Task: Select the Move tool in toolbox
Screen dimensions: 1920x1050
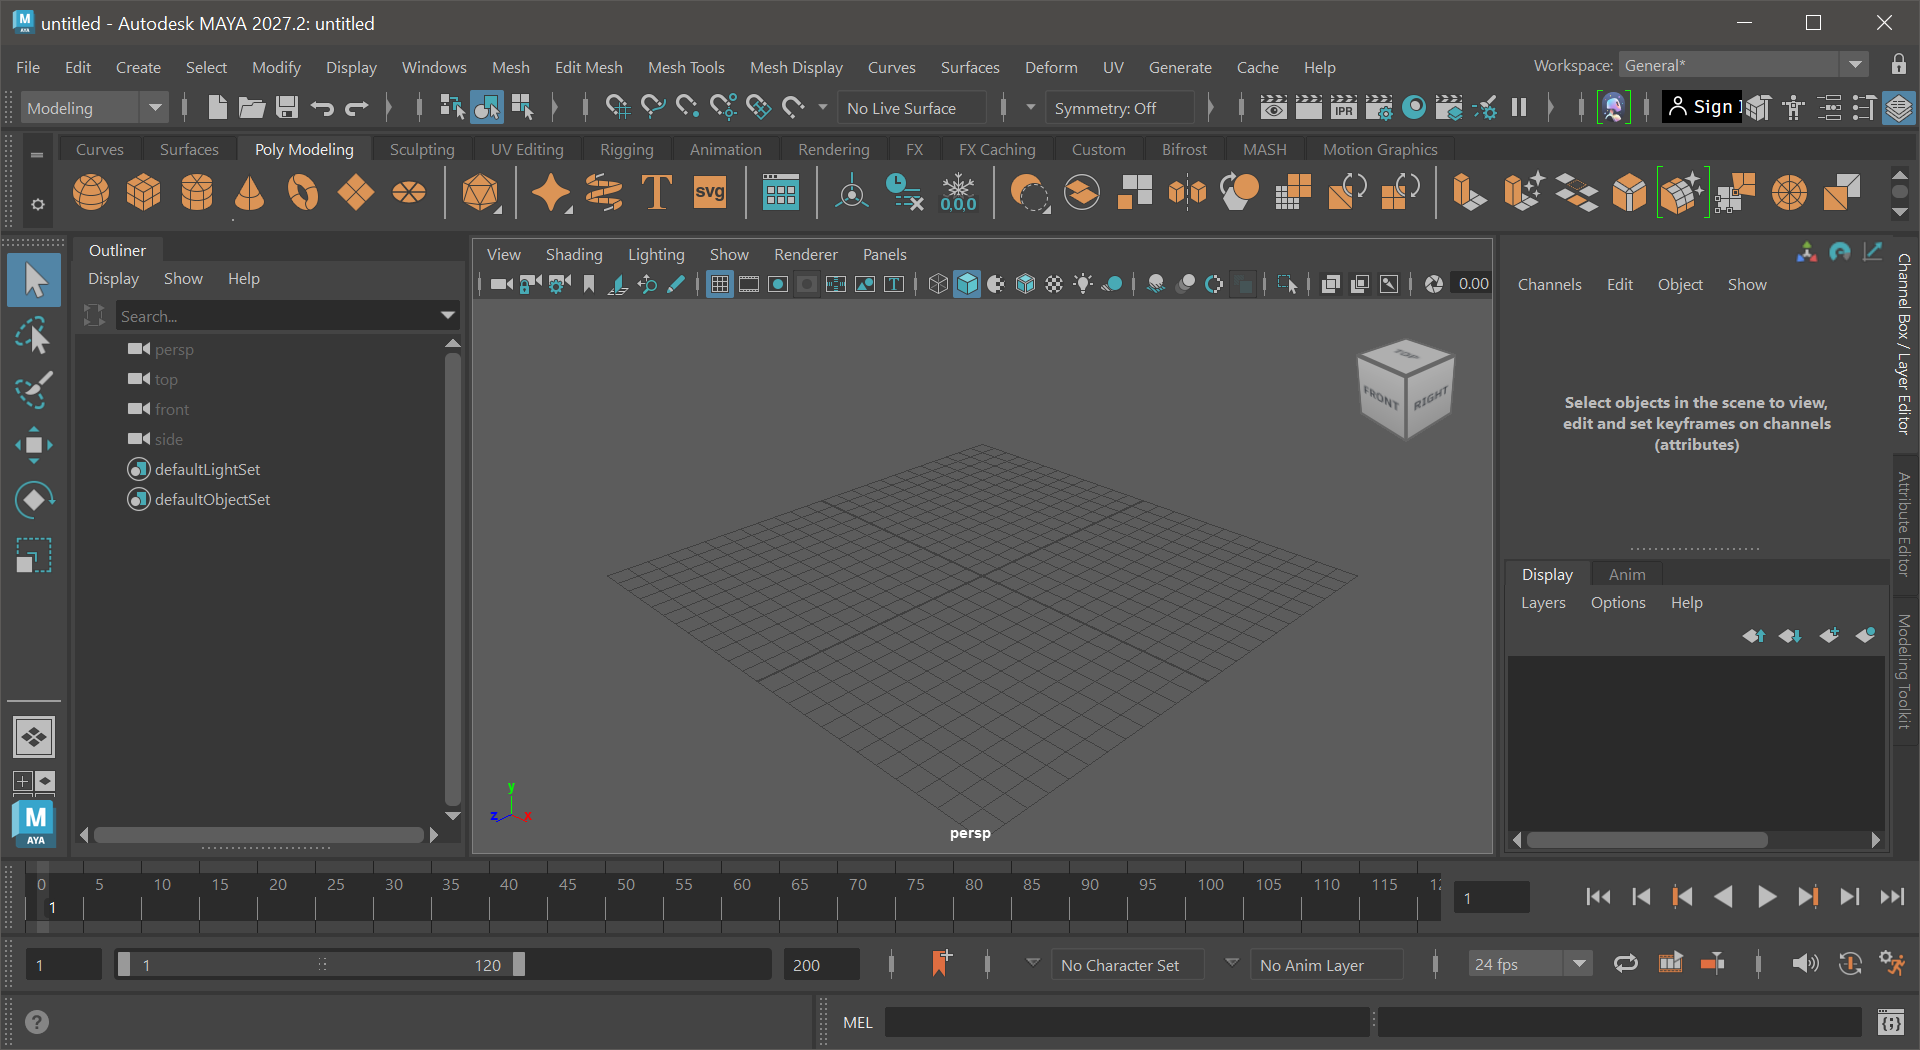Action: pos(33,445)
